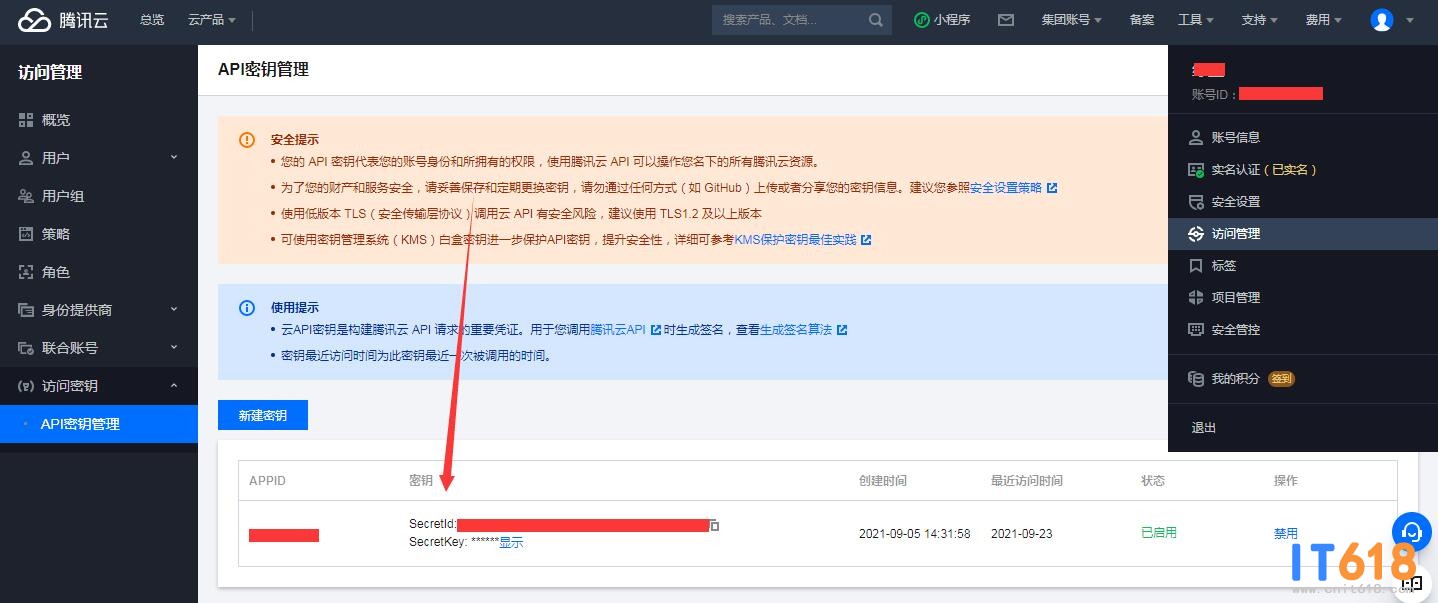Open the 生成签名算法 link
The height and width of the screenshot is (603, 1438).
[796, 330]
